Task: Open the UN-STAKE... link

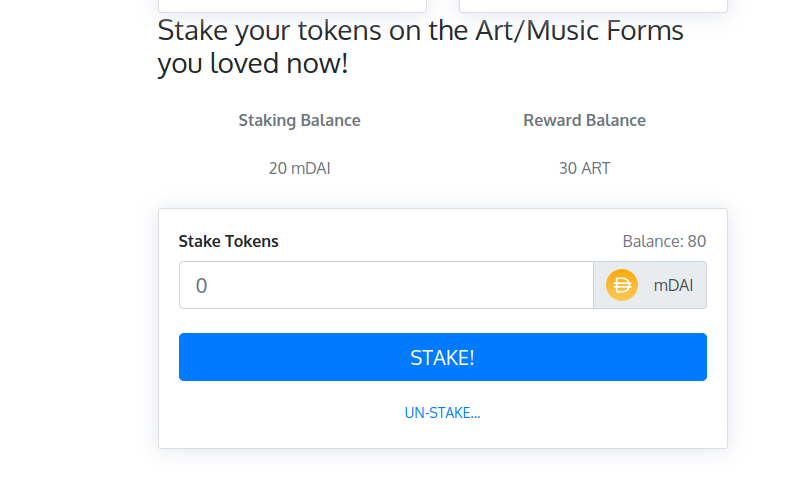Action: pos(442,412)
